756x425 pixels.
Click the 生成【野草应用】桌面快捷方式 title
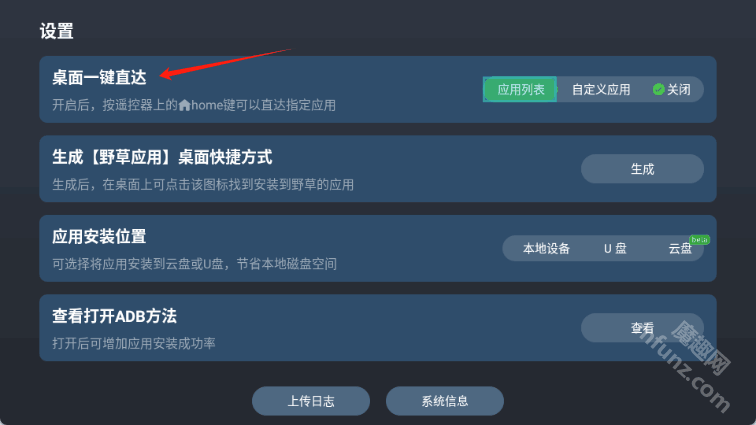[162, 157]
